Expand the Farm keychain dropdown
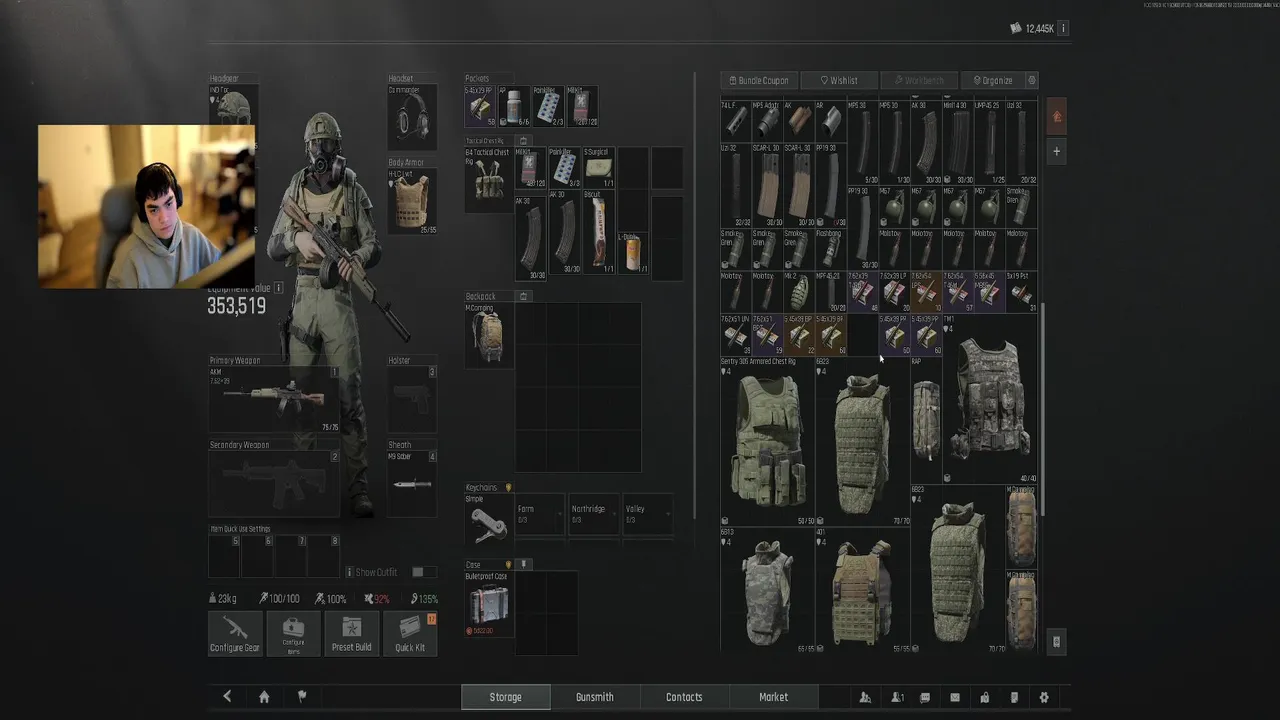 coord(540,514)
